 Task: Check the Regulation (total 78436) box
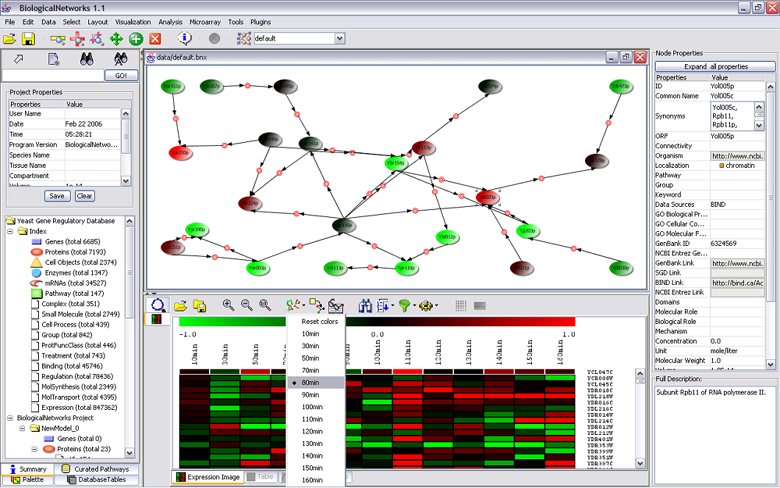click(35, 377)
